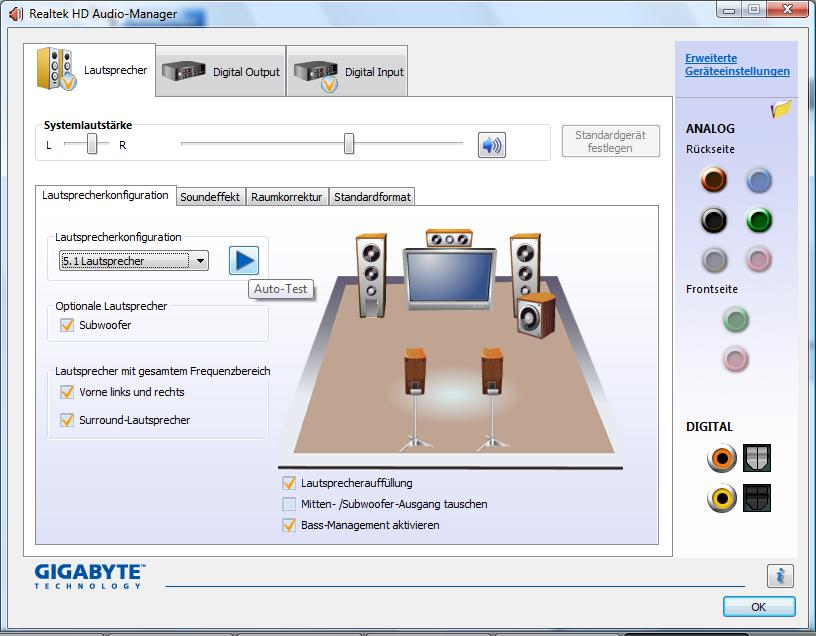
Task: Click the orange digital coaxial connector
Action: (722, 458)
